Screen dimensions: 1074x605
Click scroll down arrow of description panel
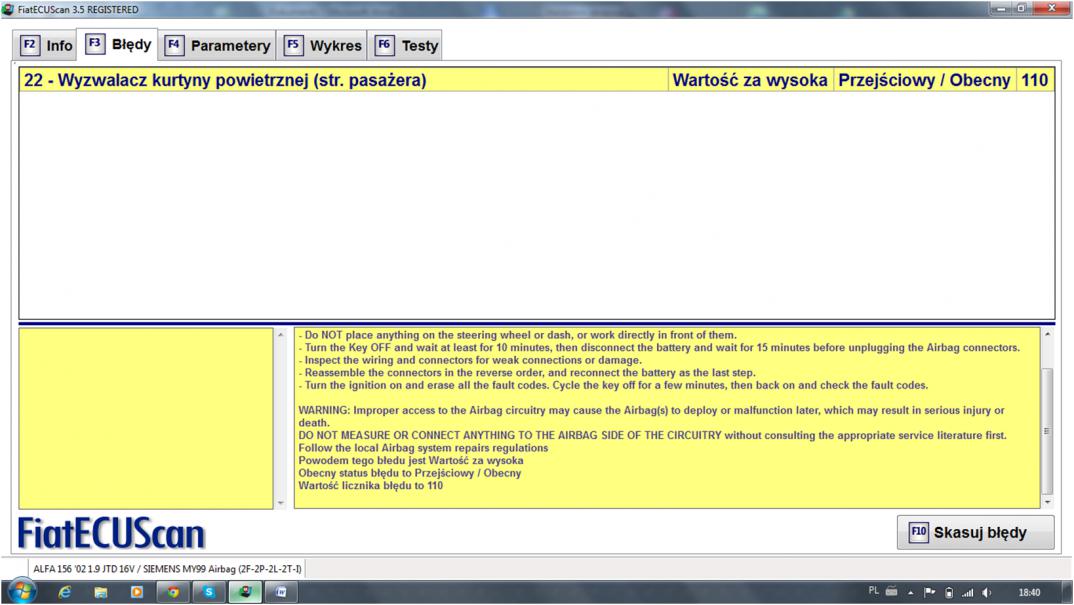point(1047,502)
